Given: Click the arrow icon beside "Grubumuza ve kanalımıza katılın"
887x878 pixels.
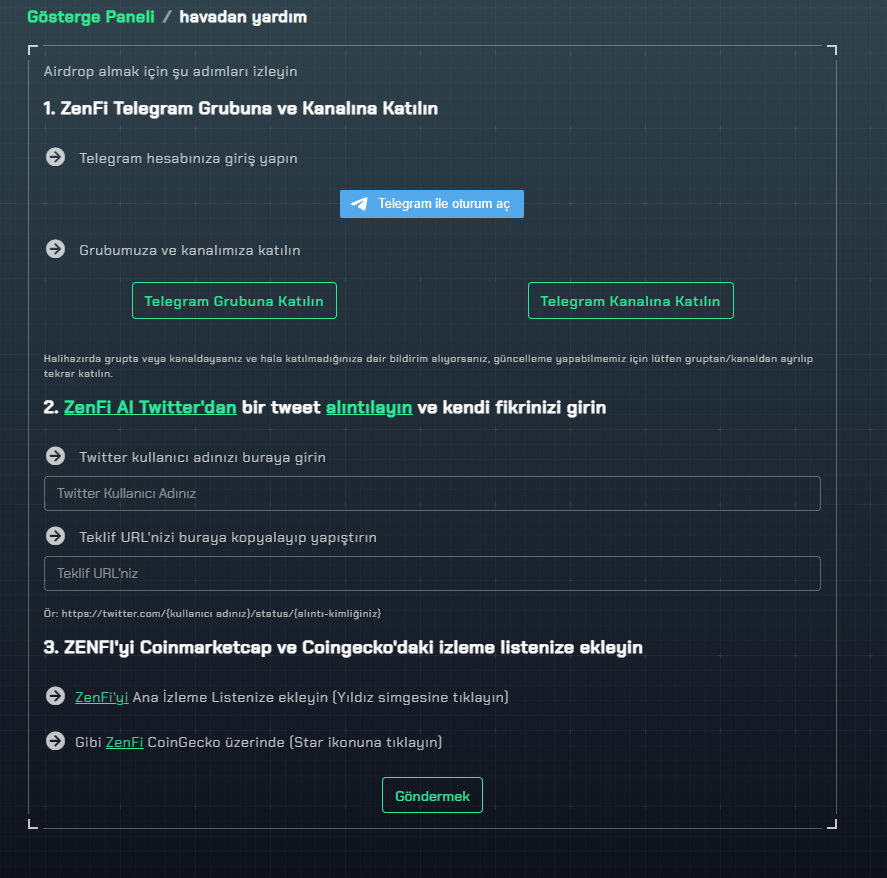Looking at the screenshot, I should coord(55,249).
